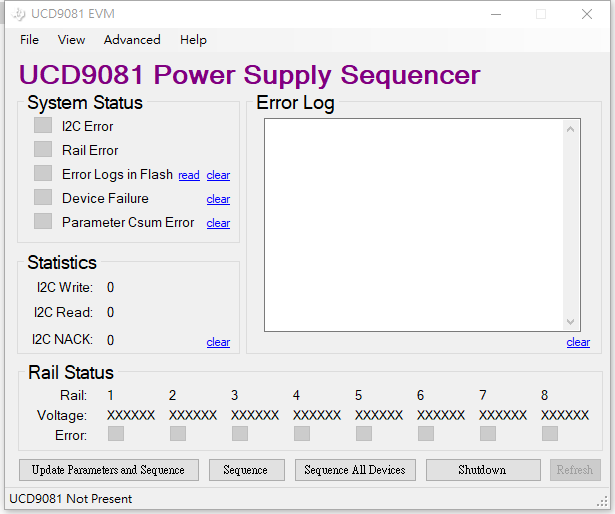Click the Error Log scroll down arrow

click(x=571, y=322)
